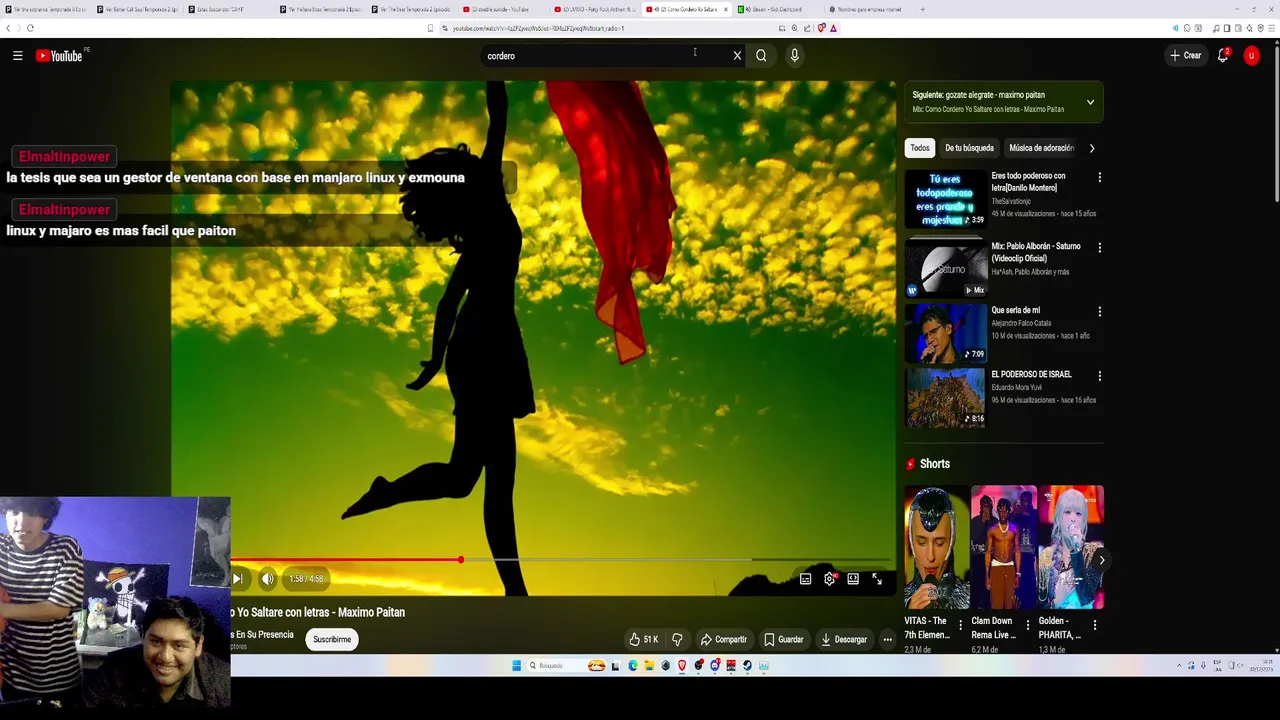Image resolution: width=1280 pixels, height=720 pixels.
Task: Select the Todos filter chip
Action: click(919, 148)
